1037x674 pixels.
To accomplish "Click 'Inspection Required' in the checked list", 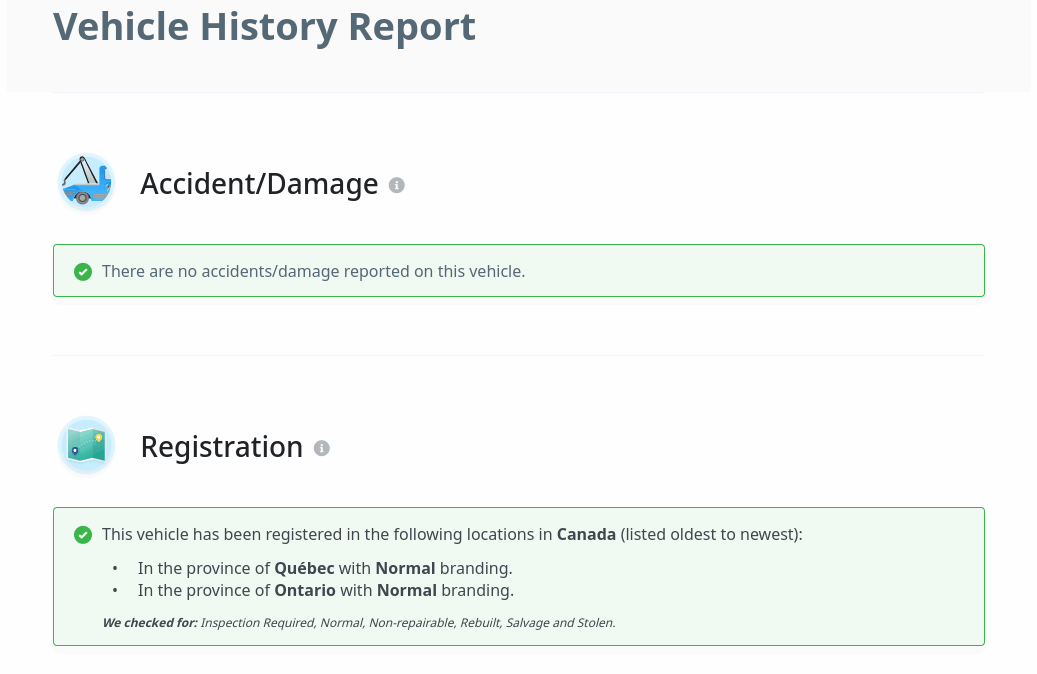I will 256,622.
